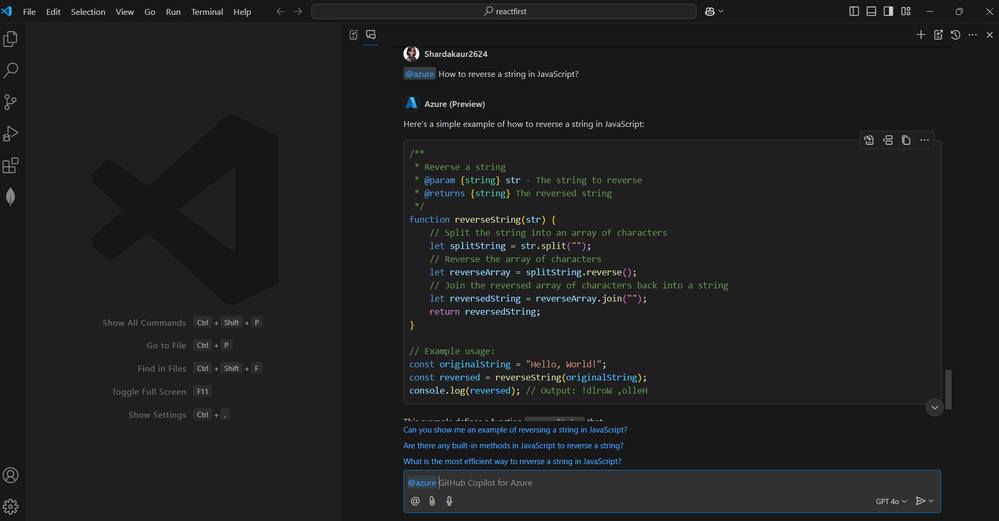The width and height of the screenshot is (999, 521).
Task: Click the reactfirst search command center
Action: click(504, 11)
